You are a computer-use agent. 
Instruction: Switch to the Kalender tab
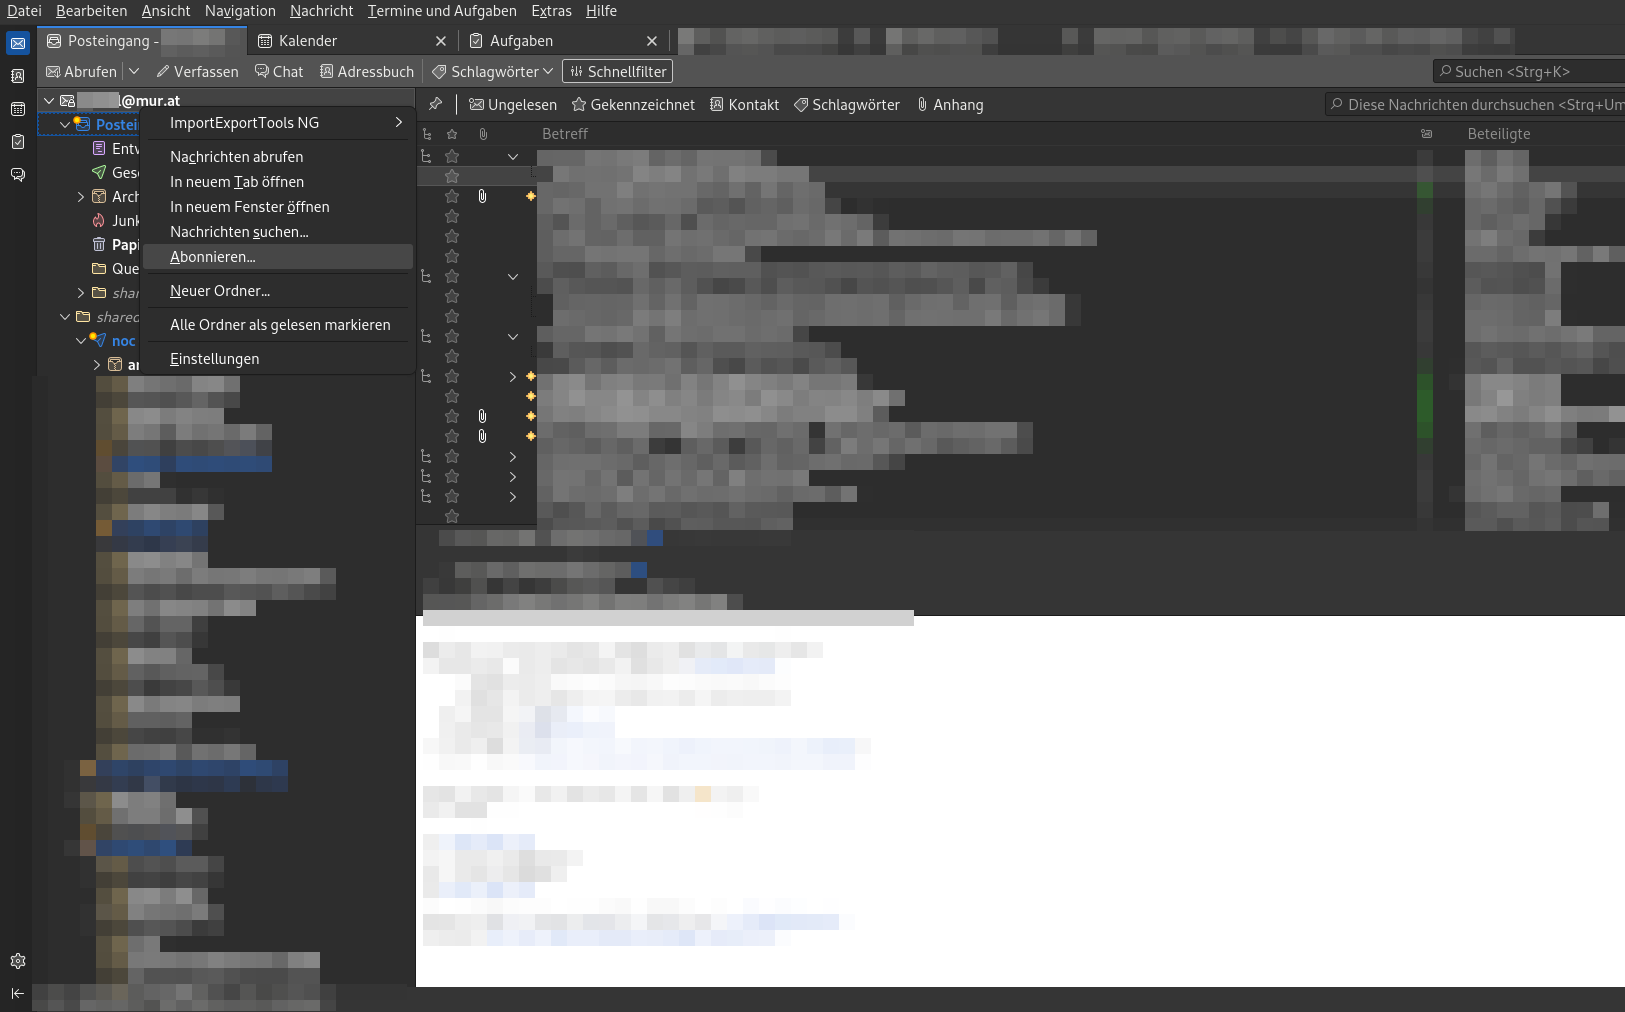[x=308, y=41]
